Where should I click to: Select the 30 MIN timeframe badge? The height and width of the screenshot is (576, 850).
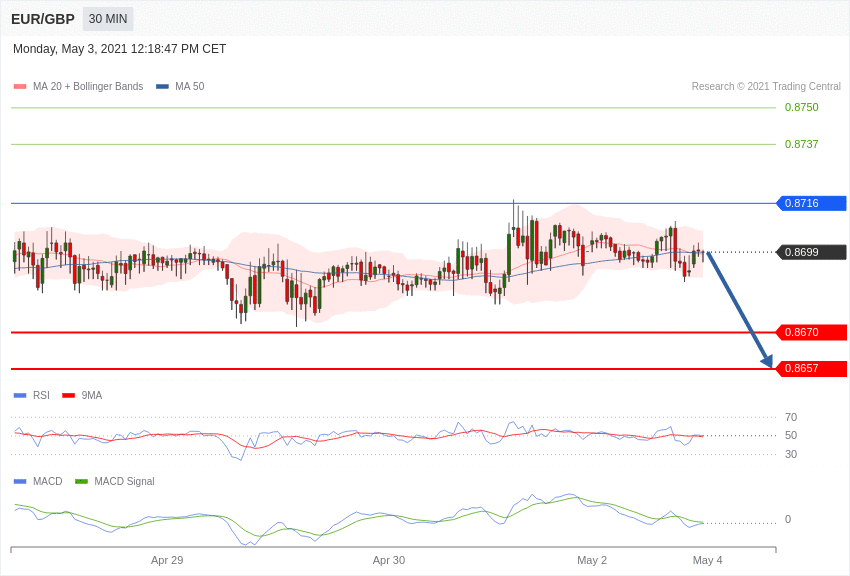click(108, 19)
